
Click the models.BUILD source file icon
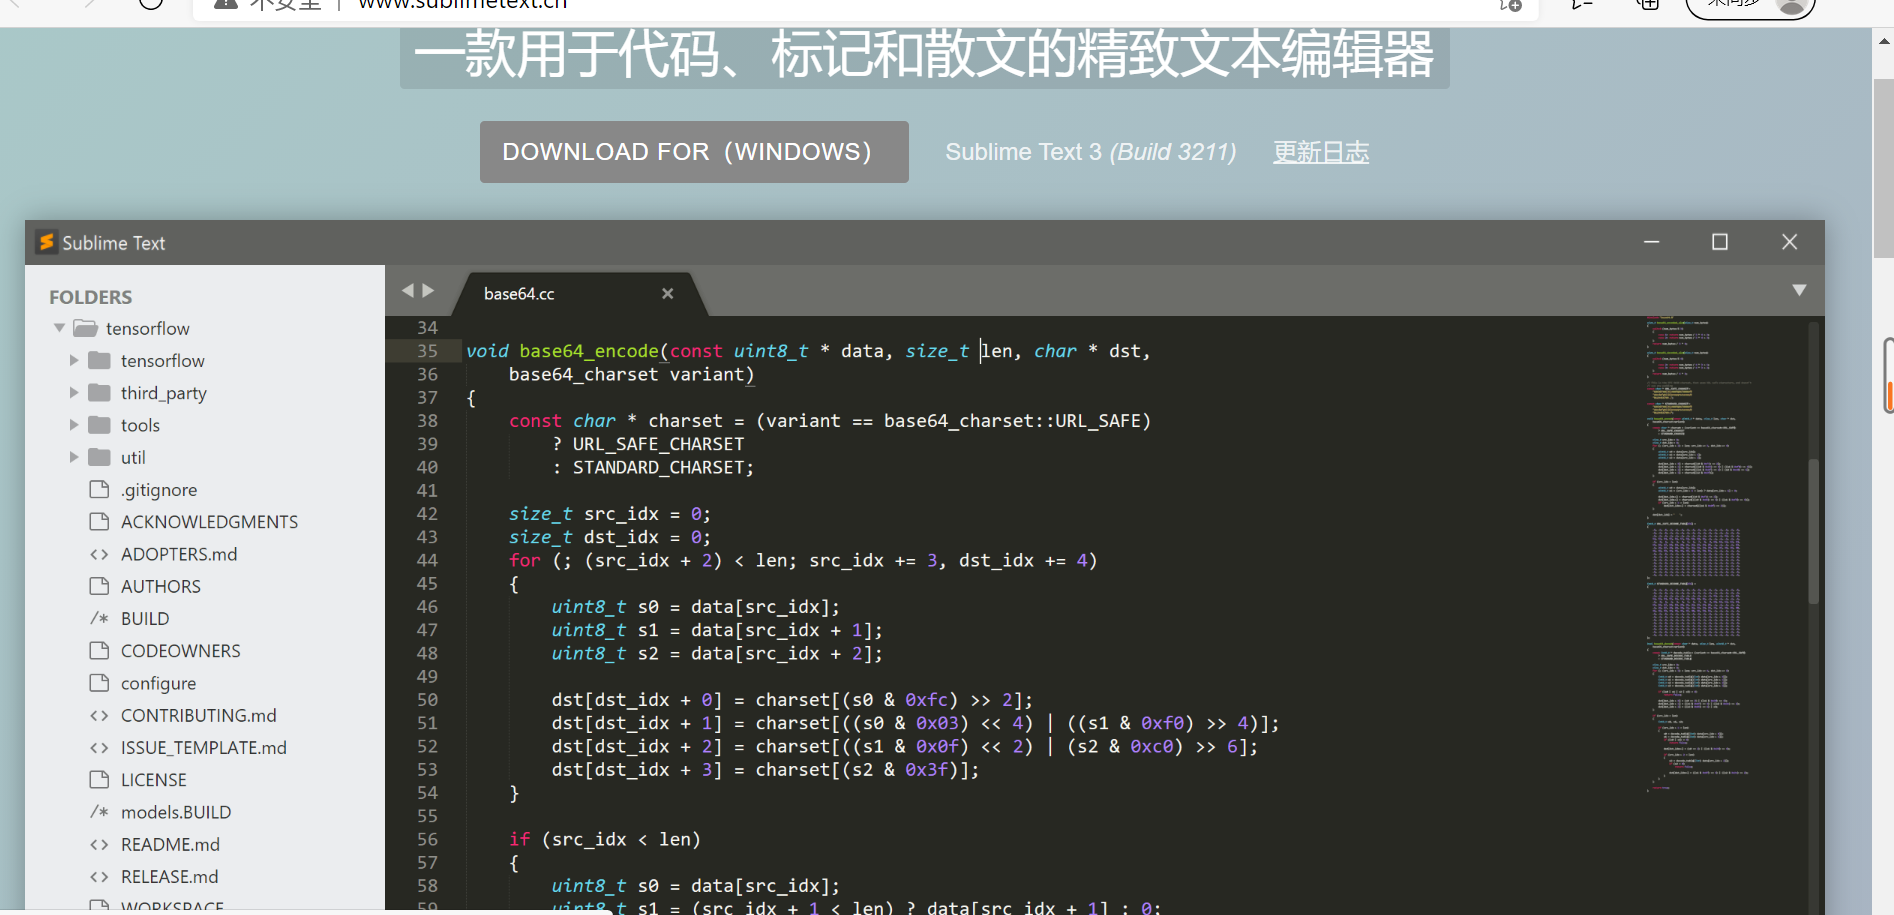(x=99, y=811)
